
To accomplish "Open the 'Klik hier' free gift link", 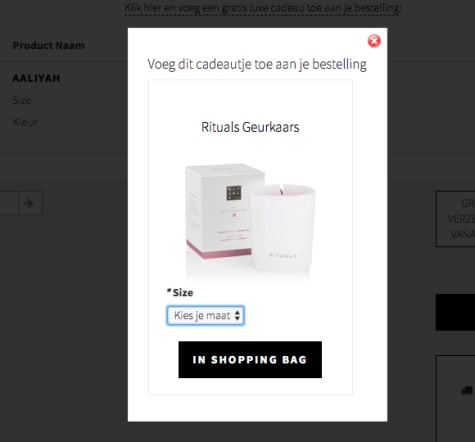I will click(x=263, y=8).
